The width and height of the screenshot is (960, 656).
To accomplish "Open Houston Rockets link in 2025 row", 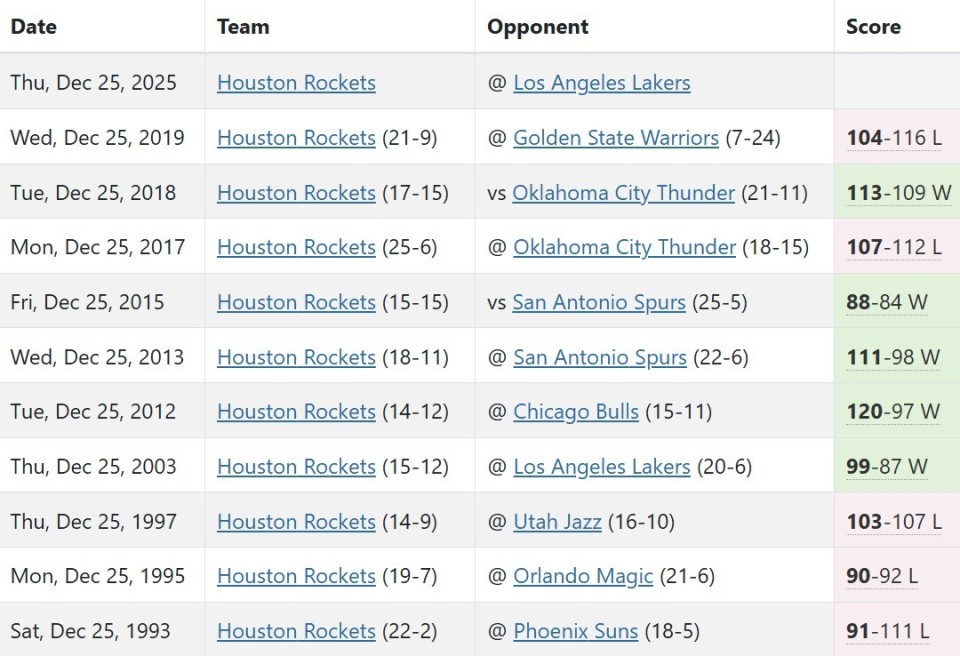I will point(296,83).
